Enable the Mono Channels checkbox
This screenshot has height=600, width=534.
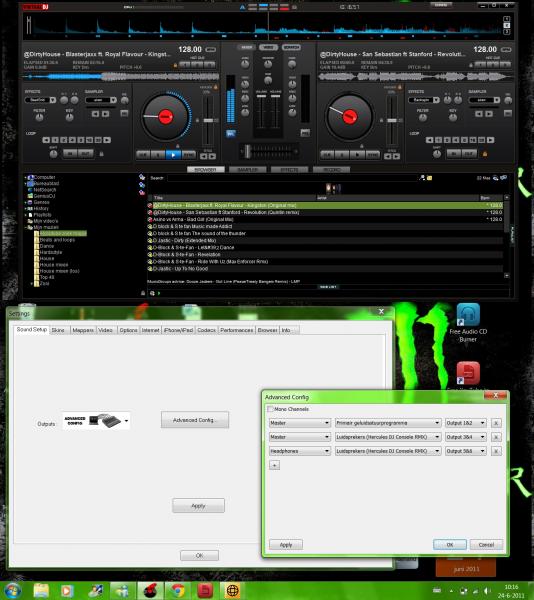point(270,409)
